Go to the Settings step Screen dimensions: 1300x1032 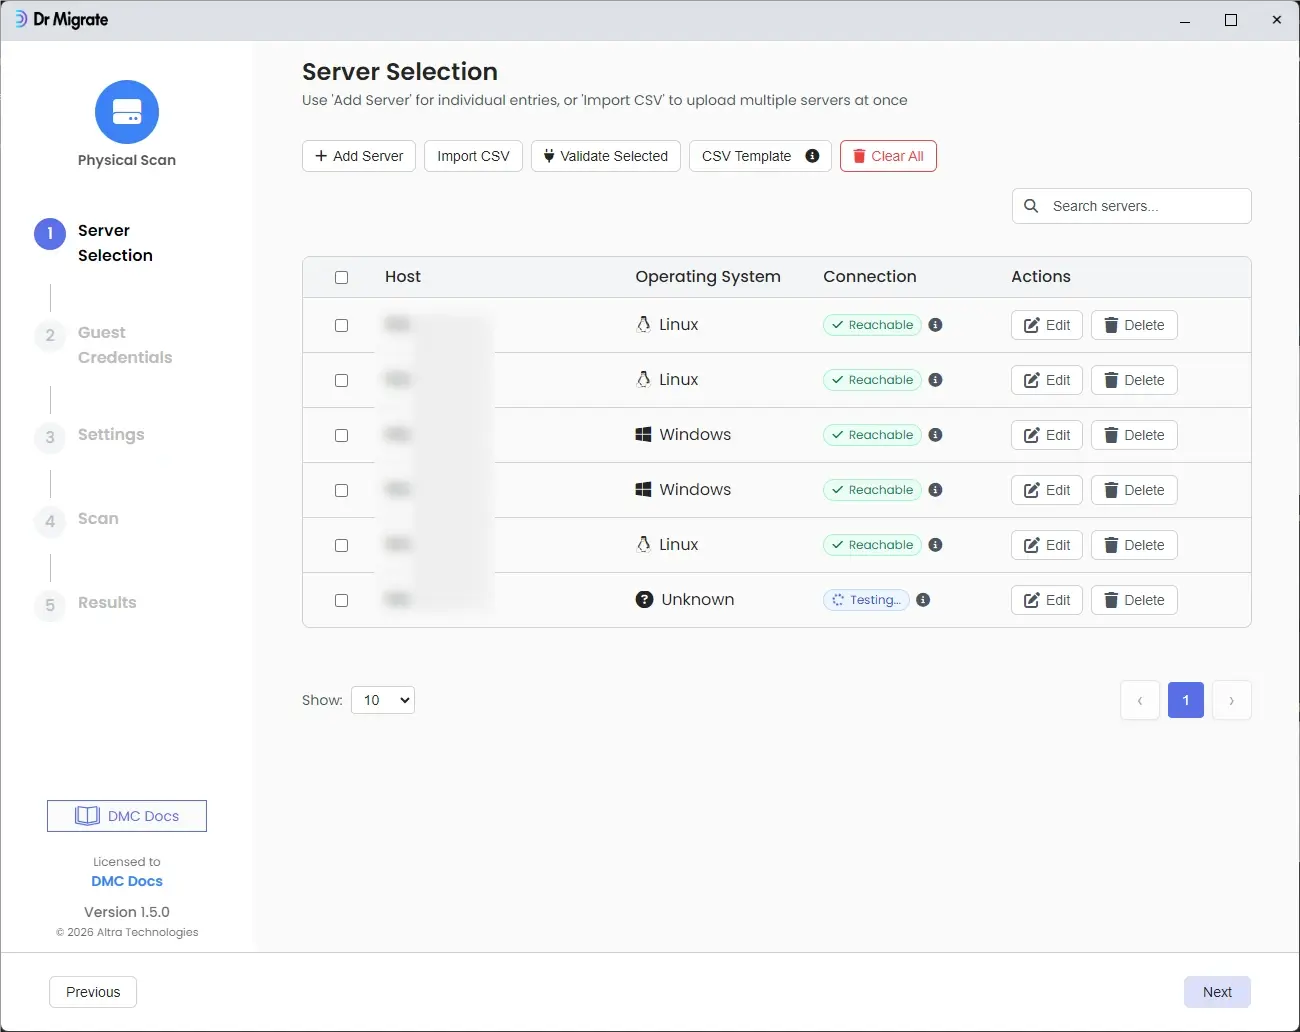click(x=90, y=435)
